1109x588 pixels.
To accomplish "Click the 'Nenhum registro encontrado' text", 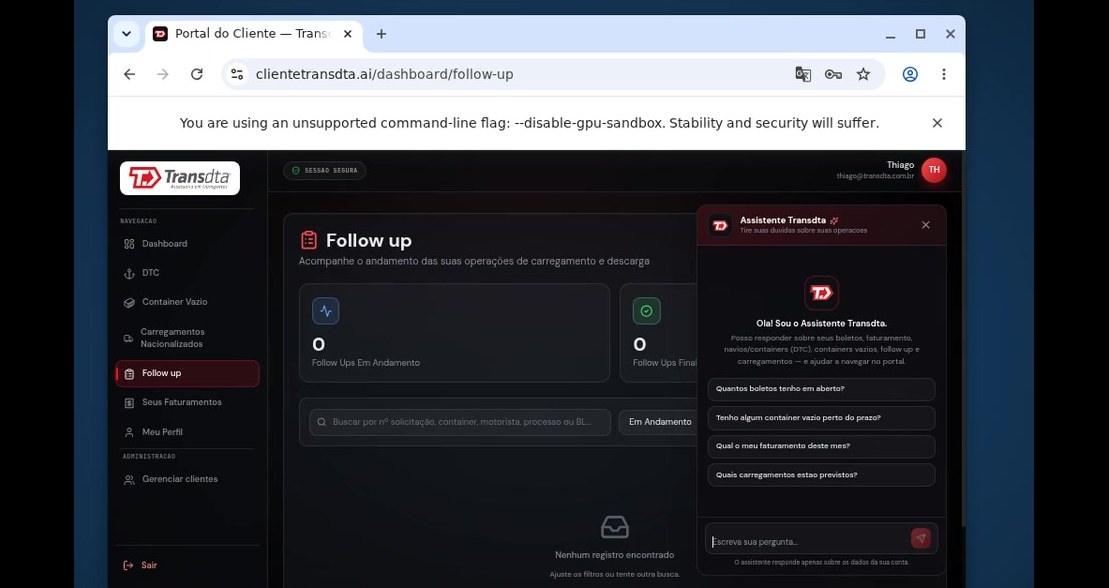I will [615, 555].
